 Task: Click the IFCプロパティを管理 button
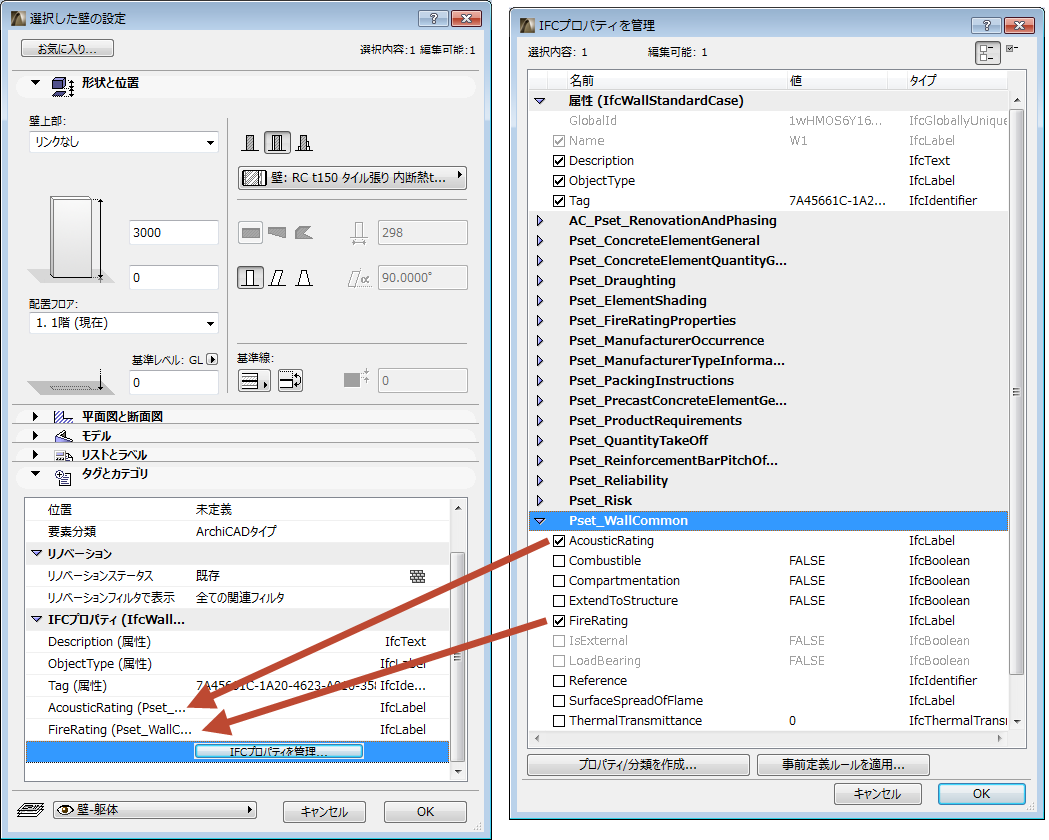[278, 752]
